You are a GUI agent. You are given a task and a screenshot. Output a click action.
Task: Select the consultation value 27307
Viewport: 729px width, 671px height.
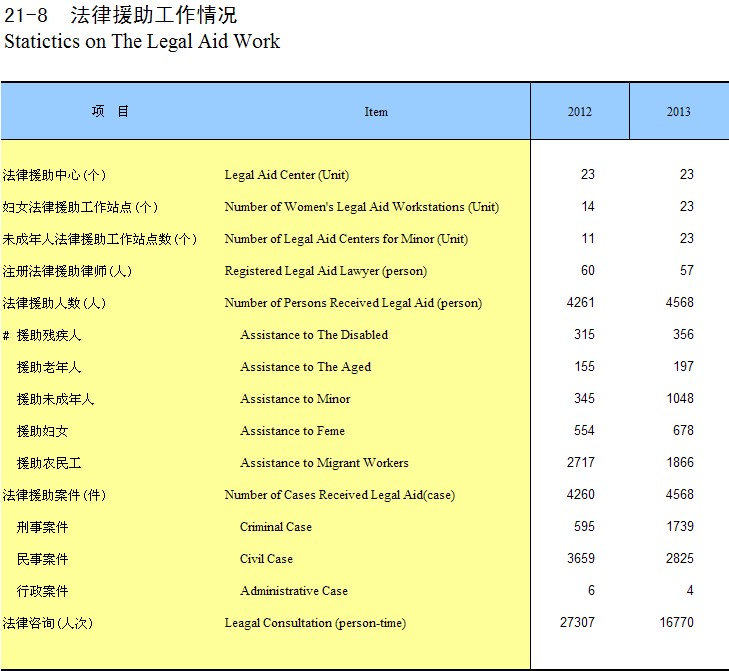click(x=577, y=623)
